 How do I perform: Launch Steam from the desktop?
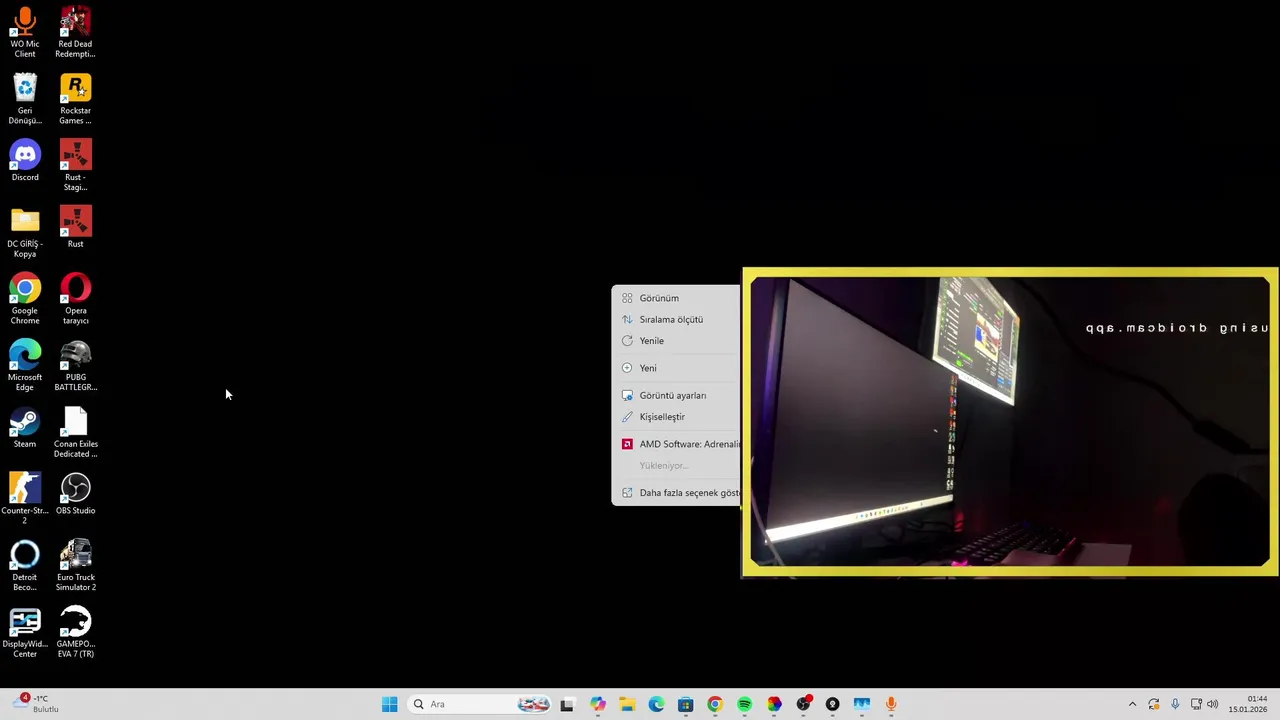click(x=25, y=428)
